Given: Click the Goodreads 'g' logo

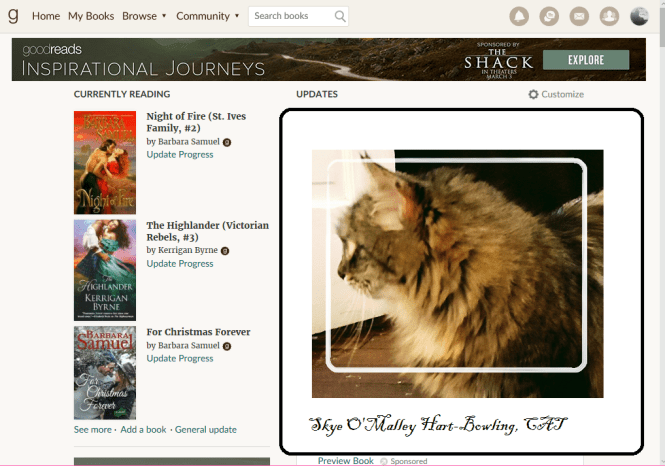Looking at the screenshot, I should pyautogui.click(x=13, y=15).
